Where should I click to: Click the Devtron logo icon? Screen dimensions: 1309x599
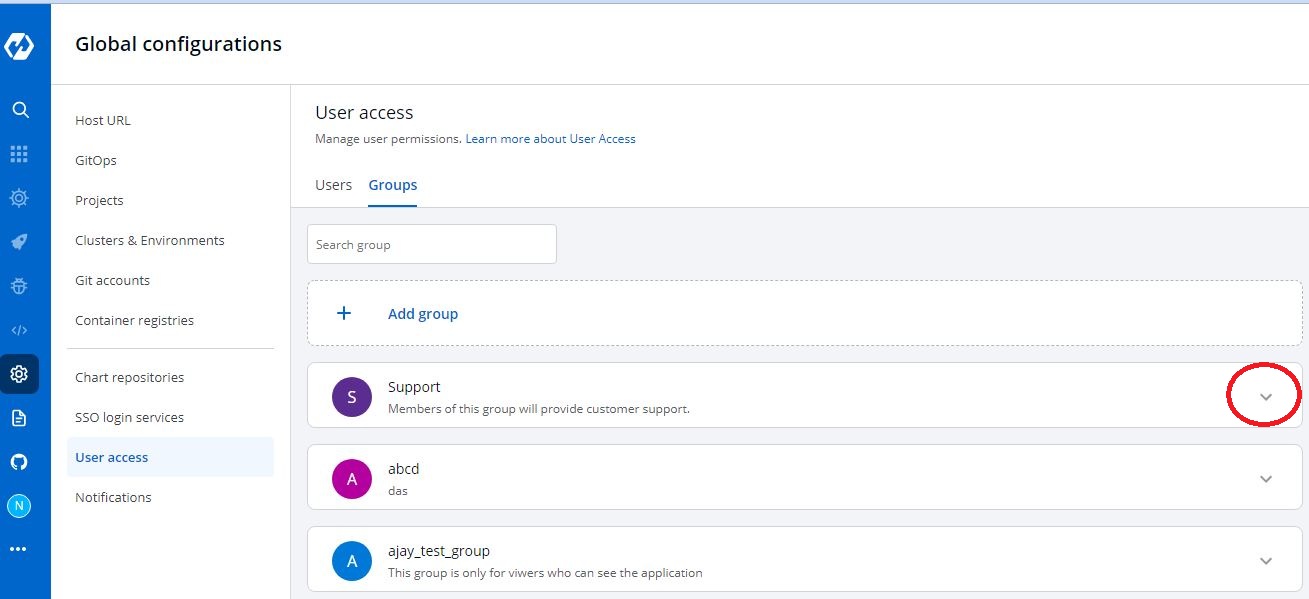coord(19,46)
